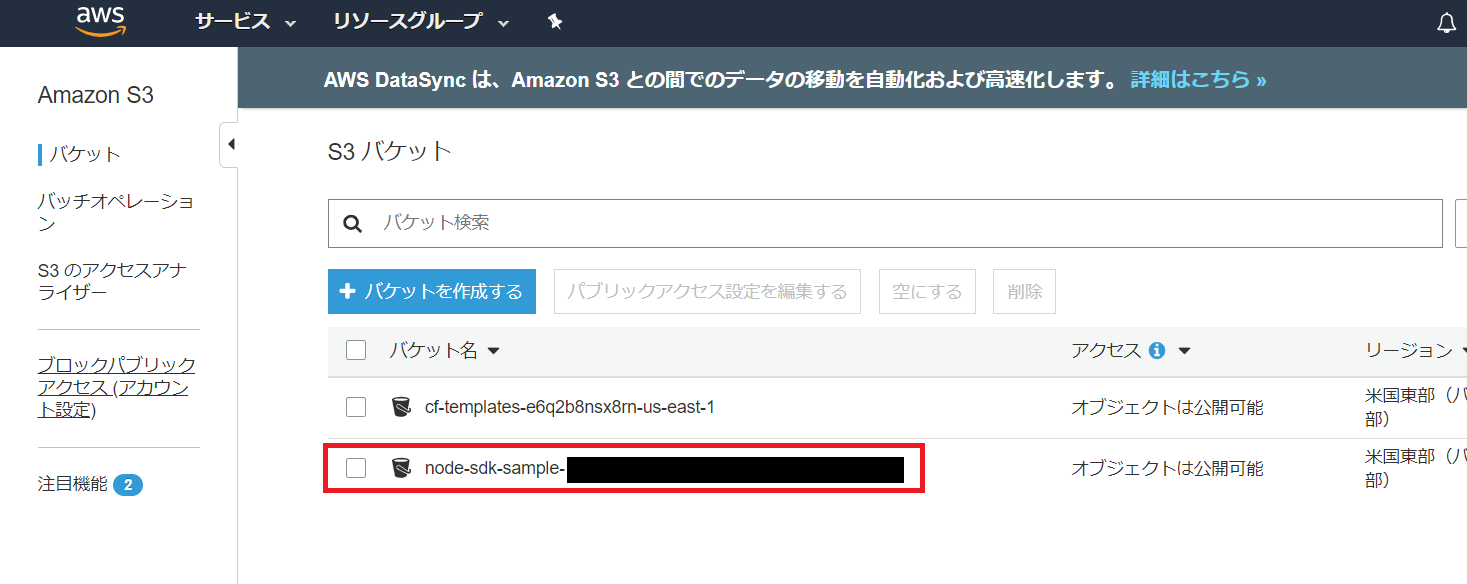Check the node-sdk-sample bucket checkbox

pyautogui.click(x=356, y=468)
